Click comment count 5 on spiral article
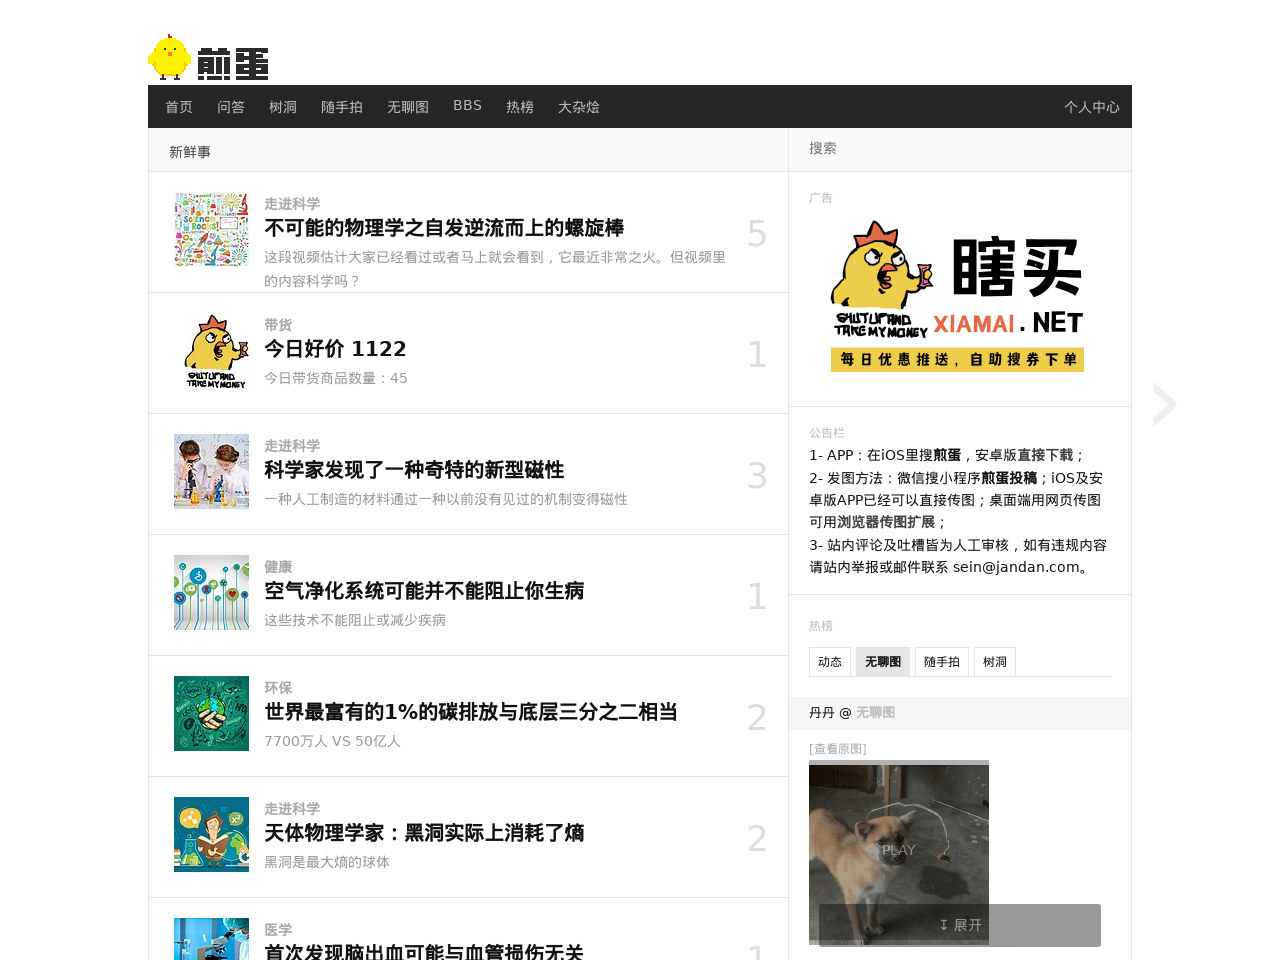 (x=757, y=234)
